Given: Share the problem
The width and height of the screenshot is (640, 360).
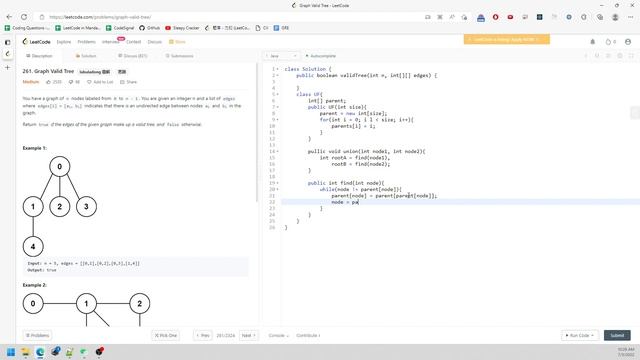Looking at the screenshot, I should point(129,82).
